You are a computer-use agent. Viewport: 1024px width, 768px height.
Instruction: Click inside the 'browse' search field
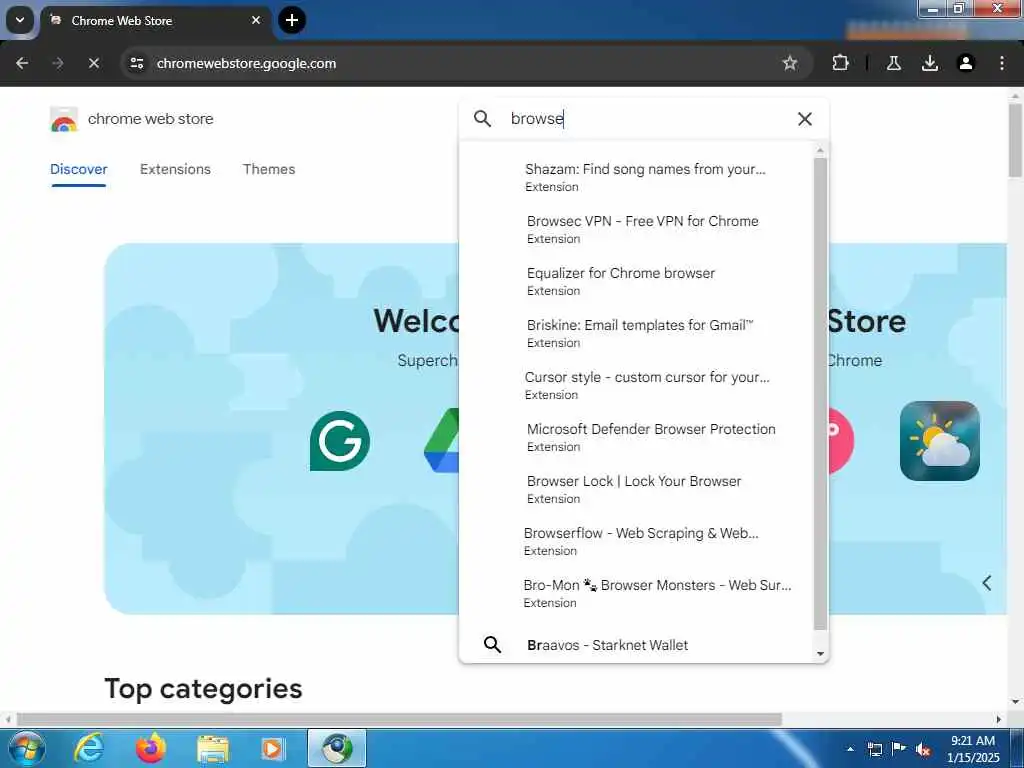click(x=643, y=119)
